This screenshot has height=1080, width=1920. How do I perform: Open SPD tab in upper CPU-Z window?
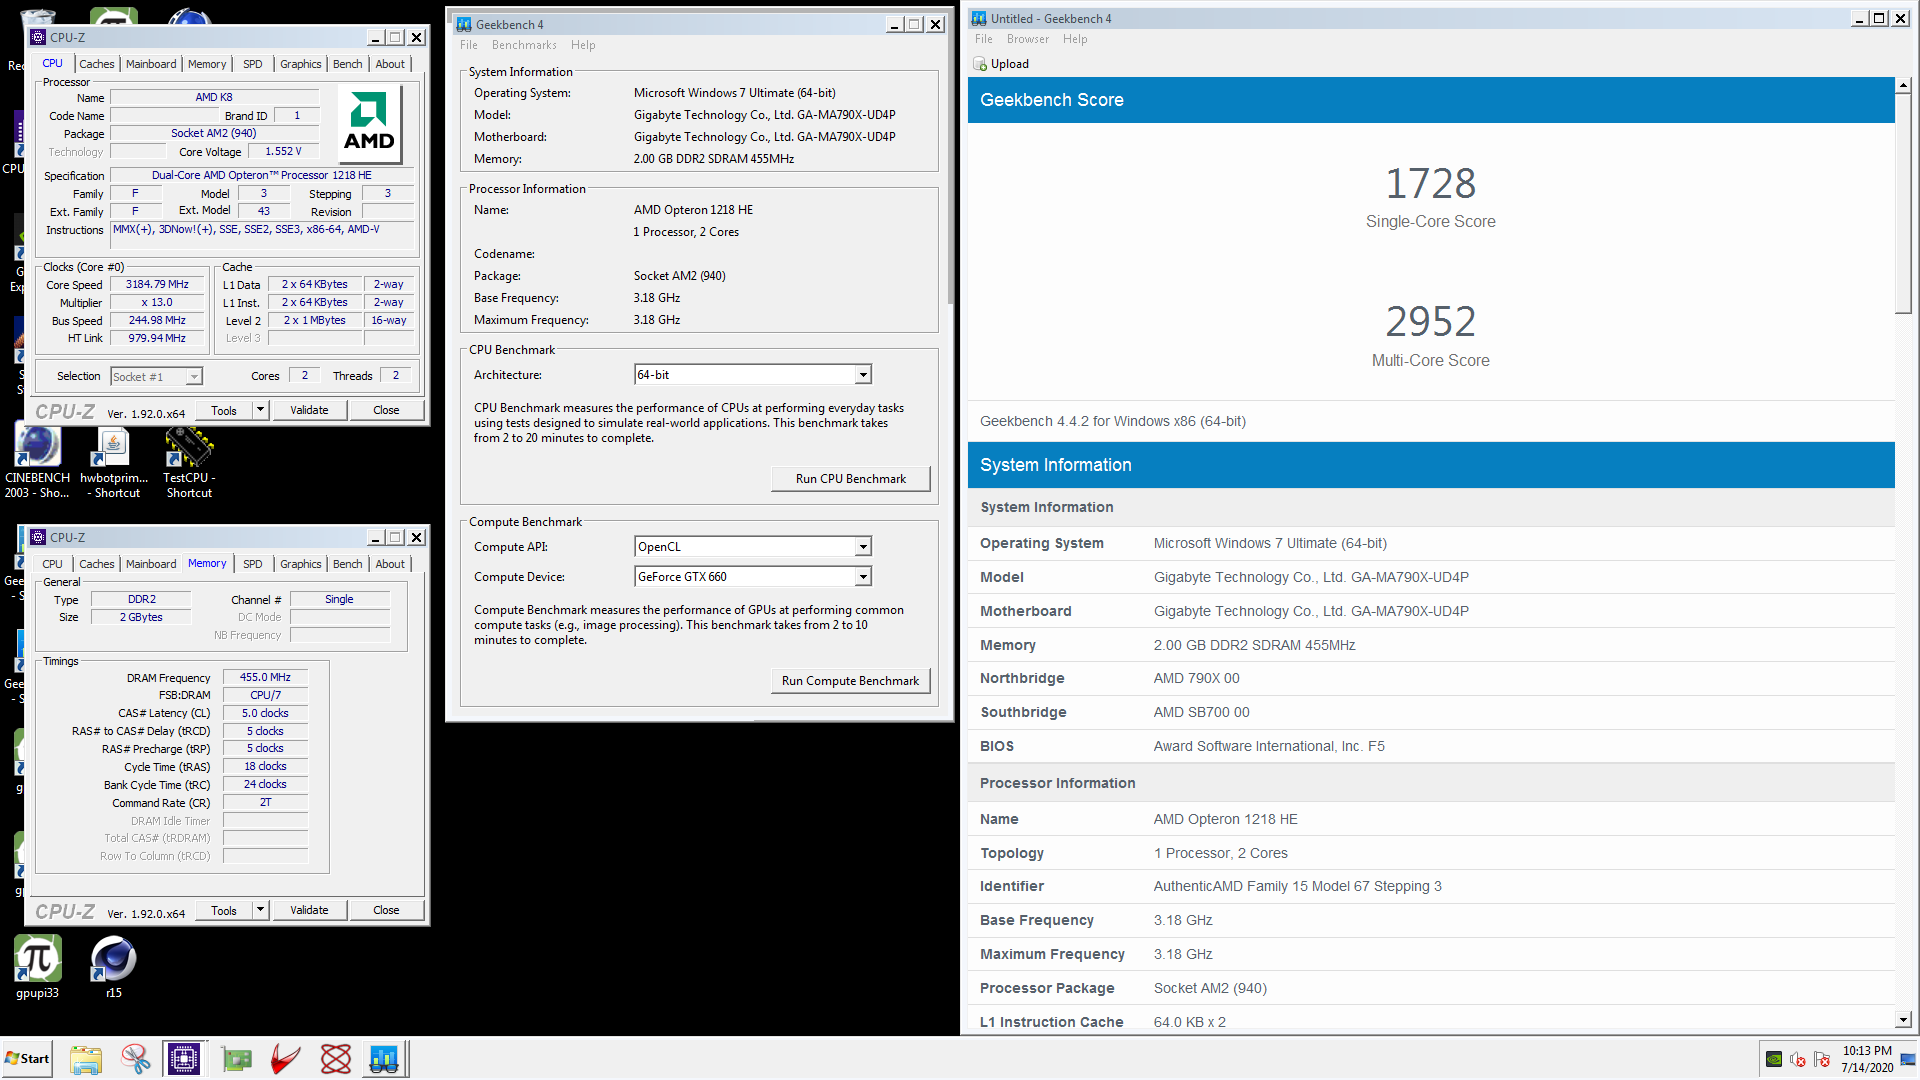[253, 64]
